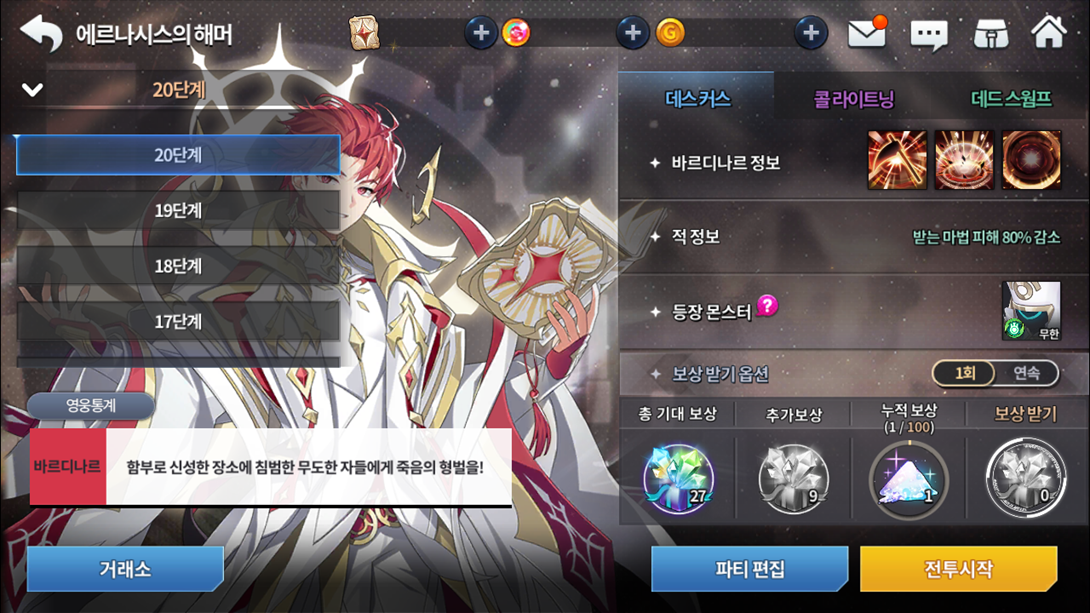View the third dark orb skill icon
The width and height of the screenshot is (1090, 613).
[x=1031, y=160]
